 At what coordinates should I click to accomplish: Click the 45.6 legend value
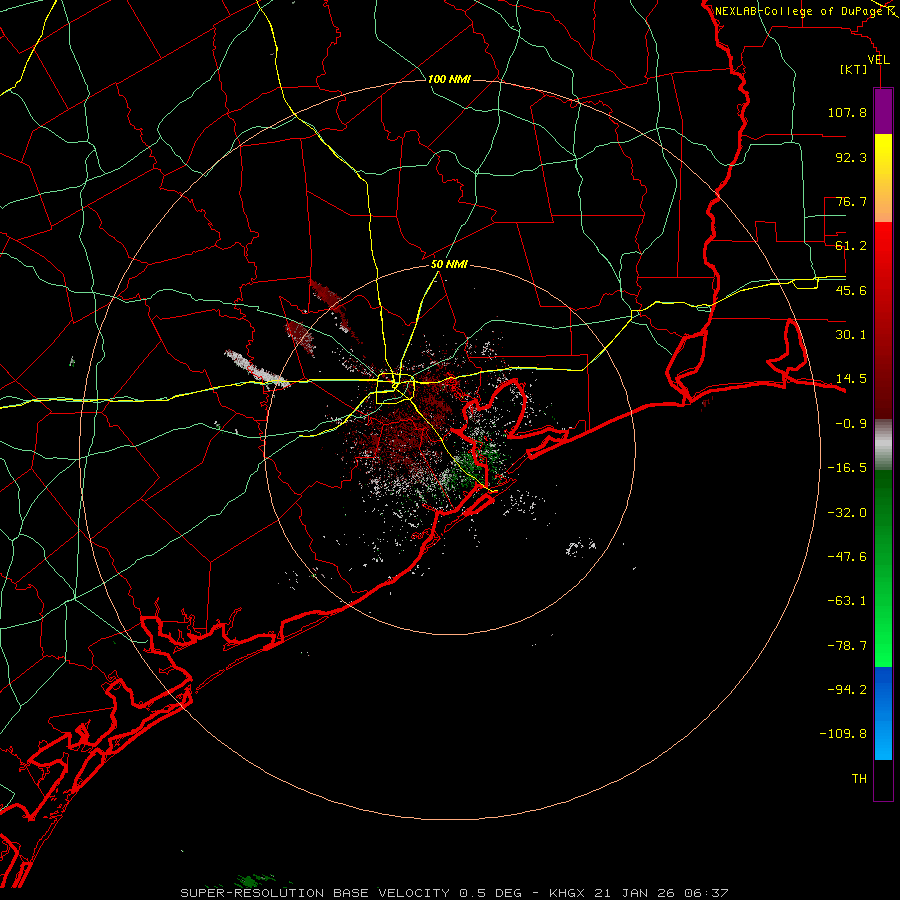click(851, 290)
